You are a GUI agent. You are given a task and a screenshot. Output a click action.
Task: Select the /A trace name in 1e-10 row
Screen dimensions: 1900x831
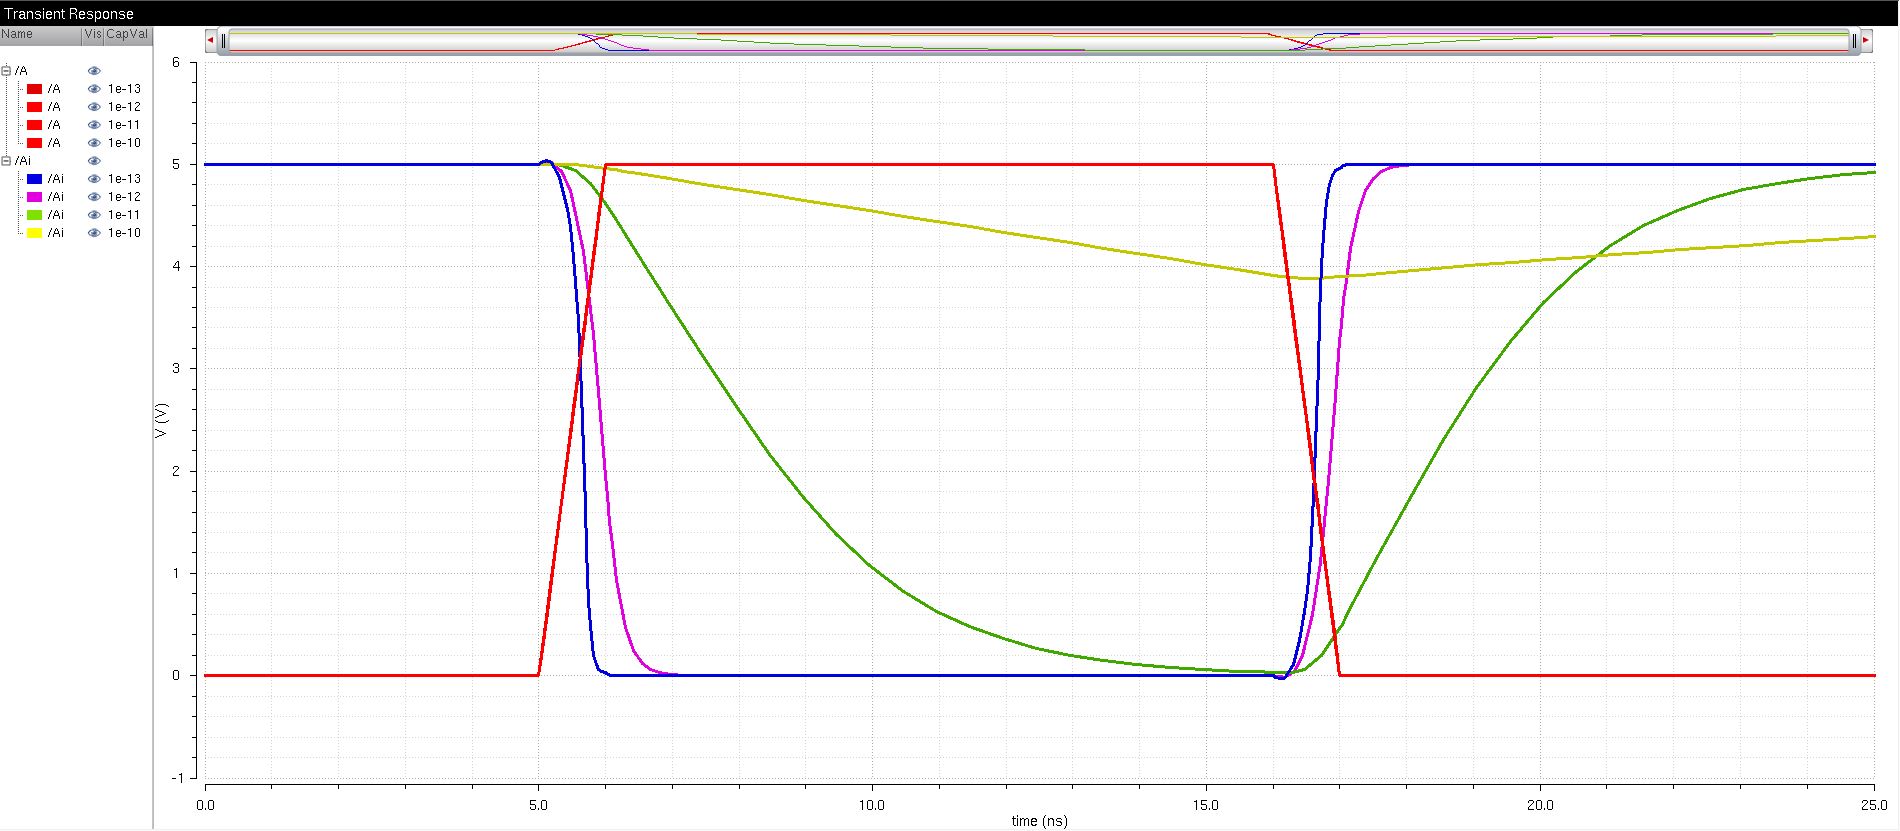tap(54, 143)
